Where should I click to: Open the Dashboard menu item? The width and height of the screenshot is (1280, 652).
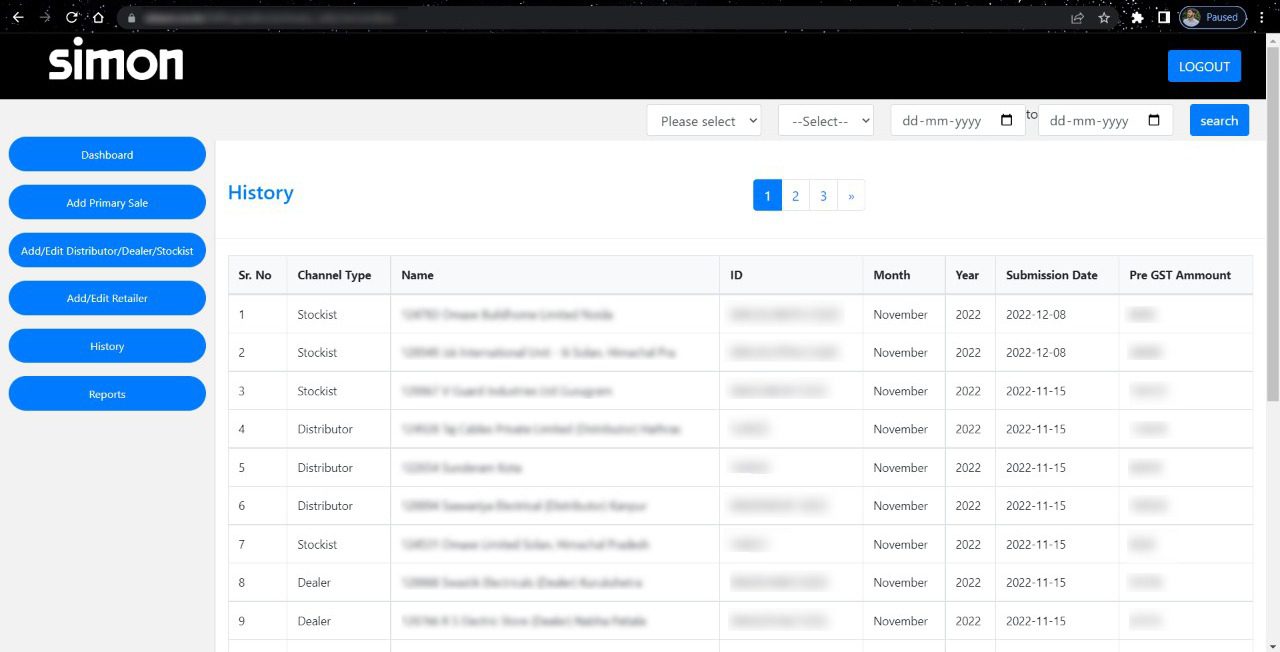click(x=107, y=155)
